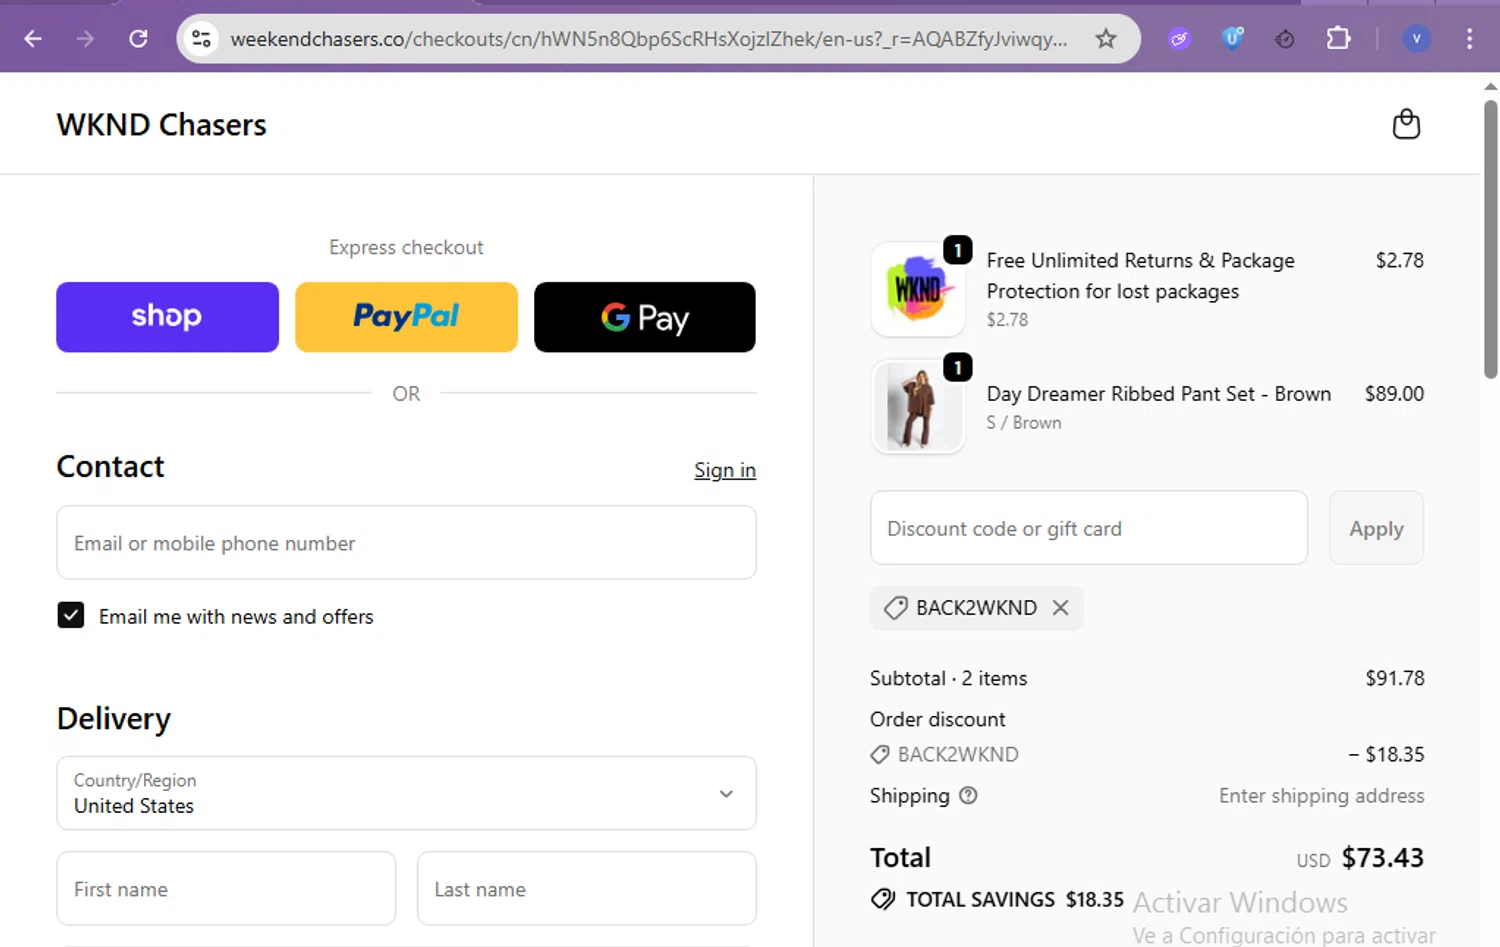Click the browser address bar URL
1500x947 pixels.
pyautogui.click(x=648, y=39)
